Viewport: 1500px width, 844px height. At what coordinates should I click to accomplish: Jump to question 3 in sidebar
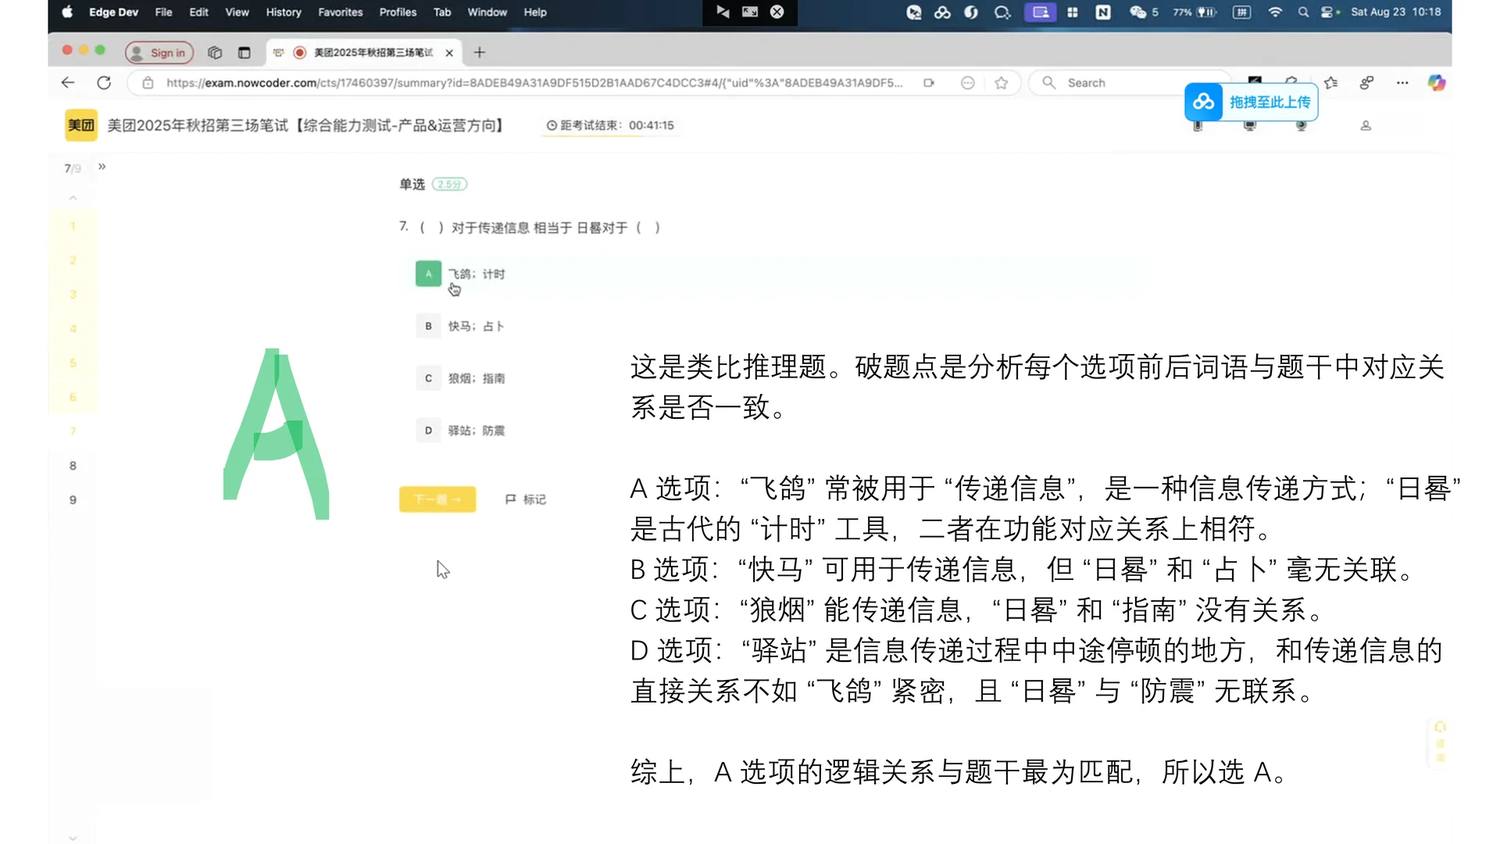[73, 294]
